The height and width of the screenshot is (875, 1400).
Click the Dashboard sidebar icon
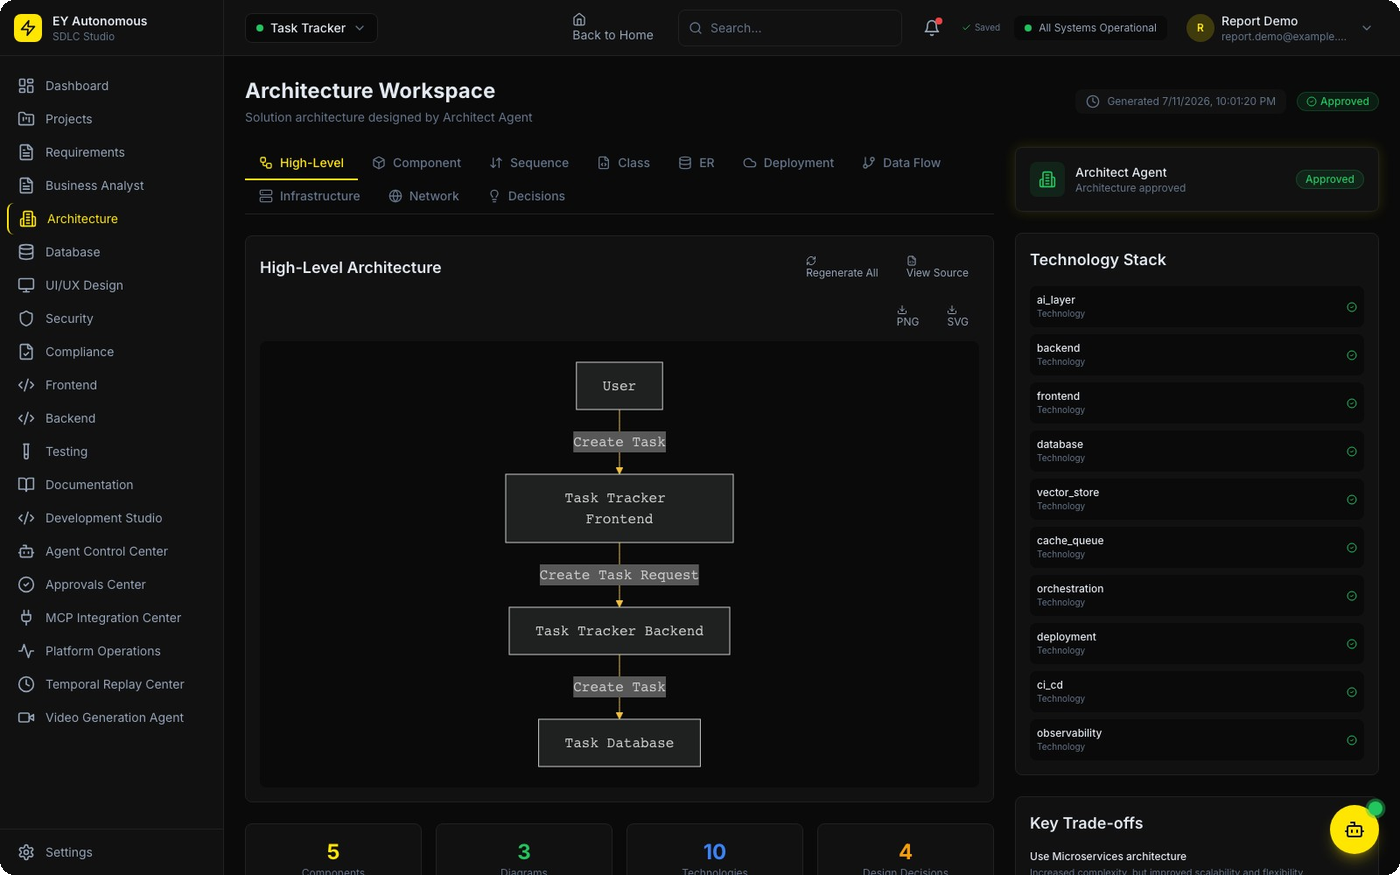(26, 86)
